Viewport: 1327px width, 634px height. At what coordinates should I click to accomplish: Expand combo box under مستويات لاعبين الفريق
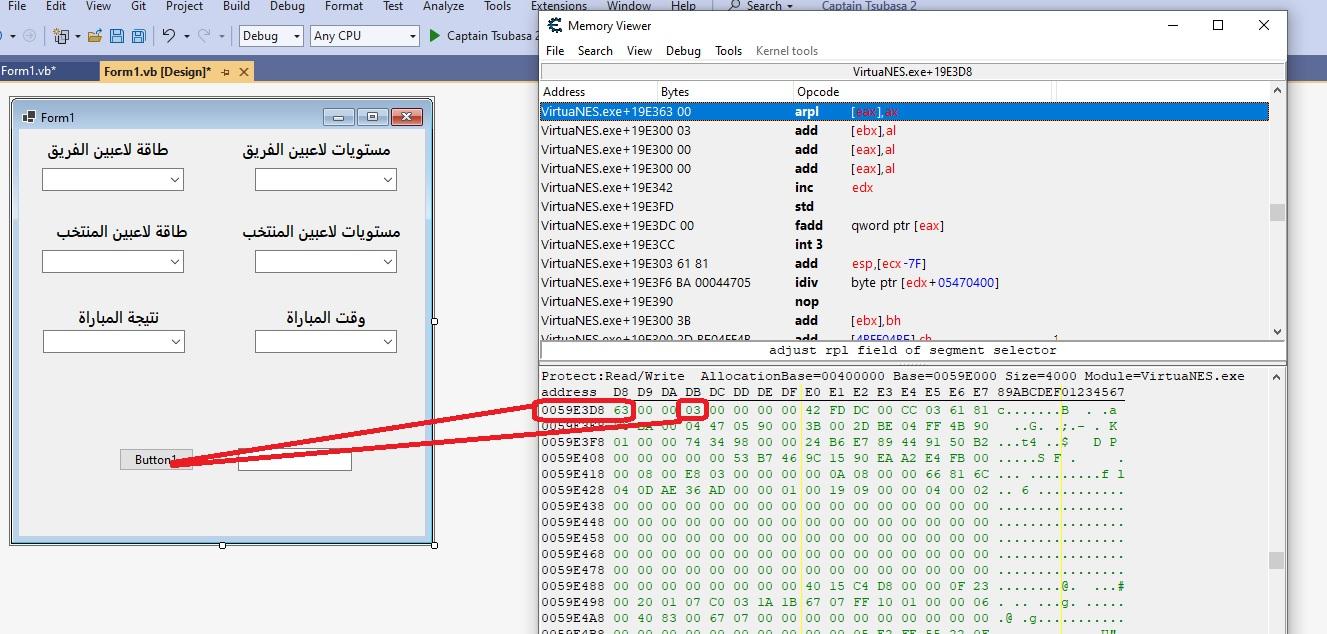tap(388, 180)
